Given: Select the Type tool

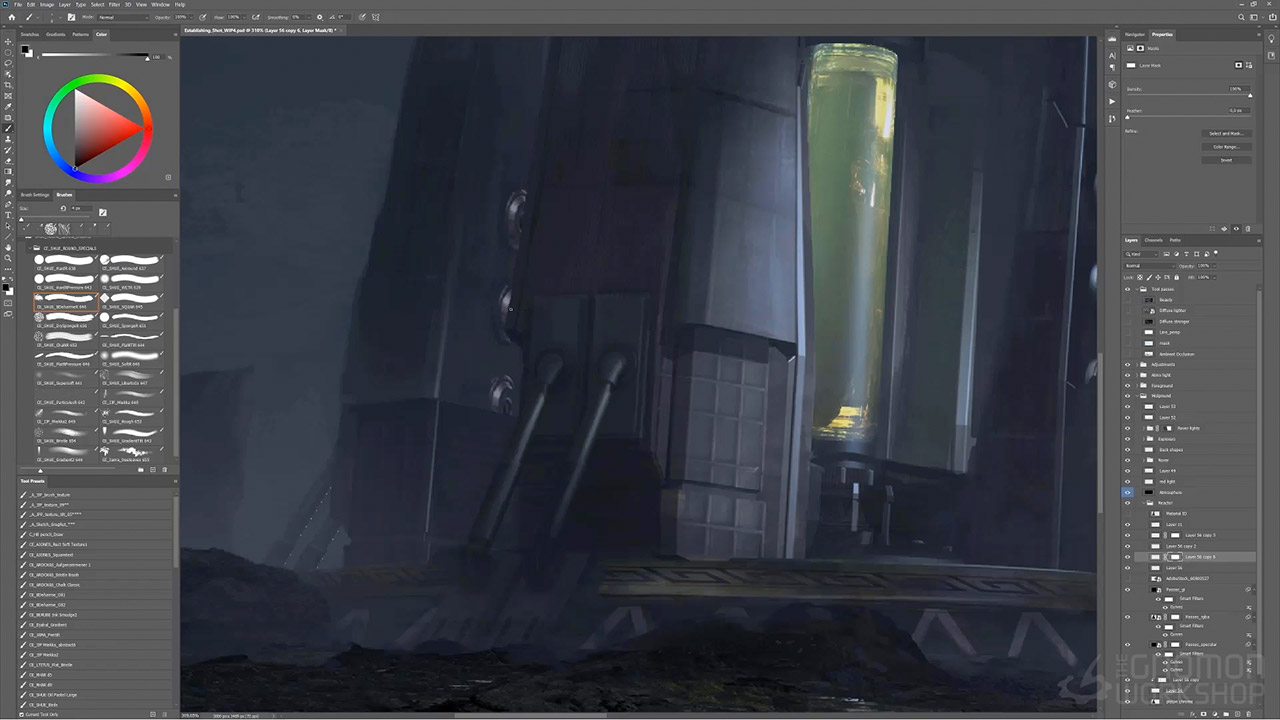Looking at the screenshot, I should 8,215.
